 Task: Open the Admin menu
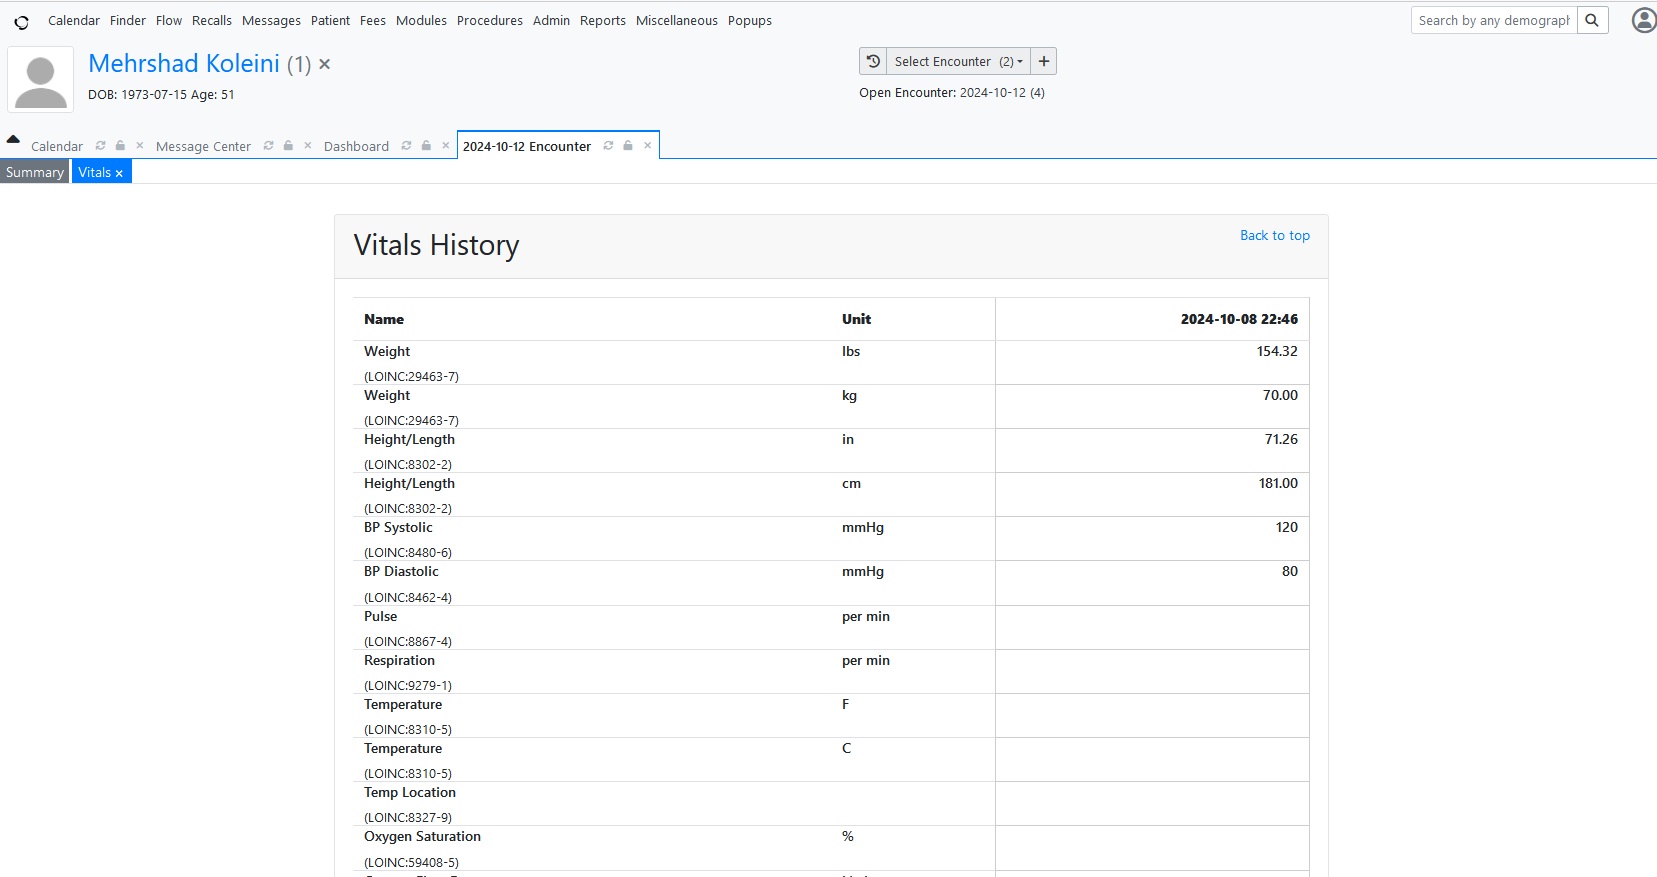point(551,20)
